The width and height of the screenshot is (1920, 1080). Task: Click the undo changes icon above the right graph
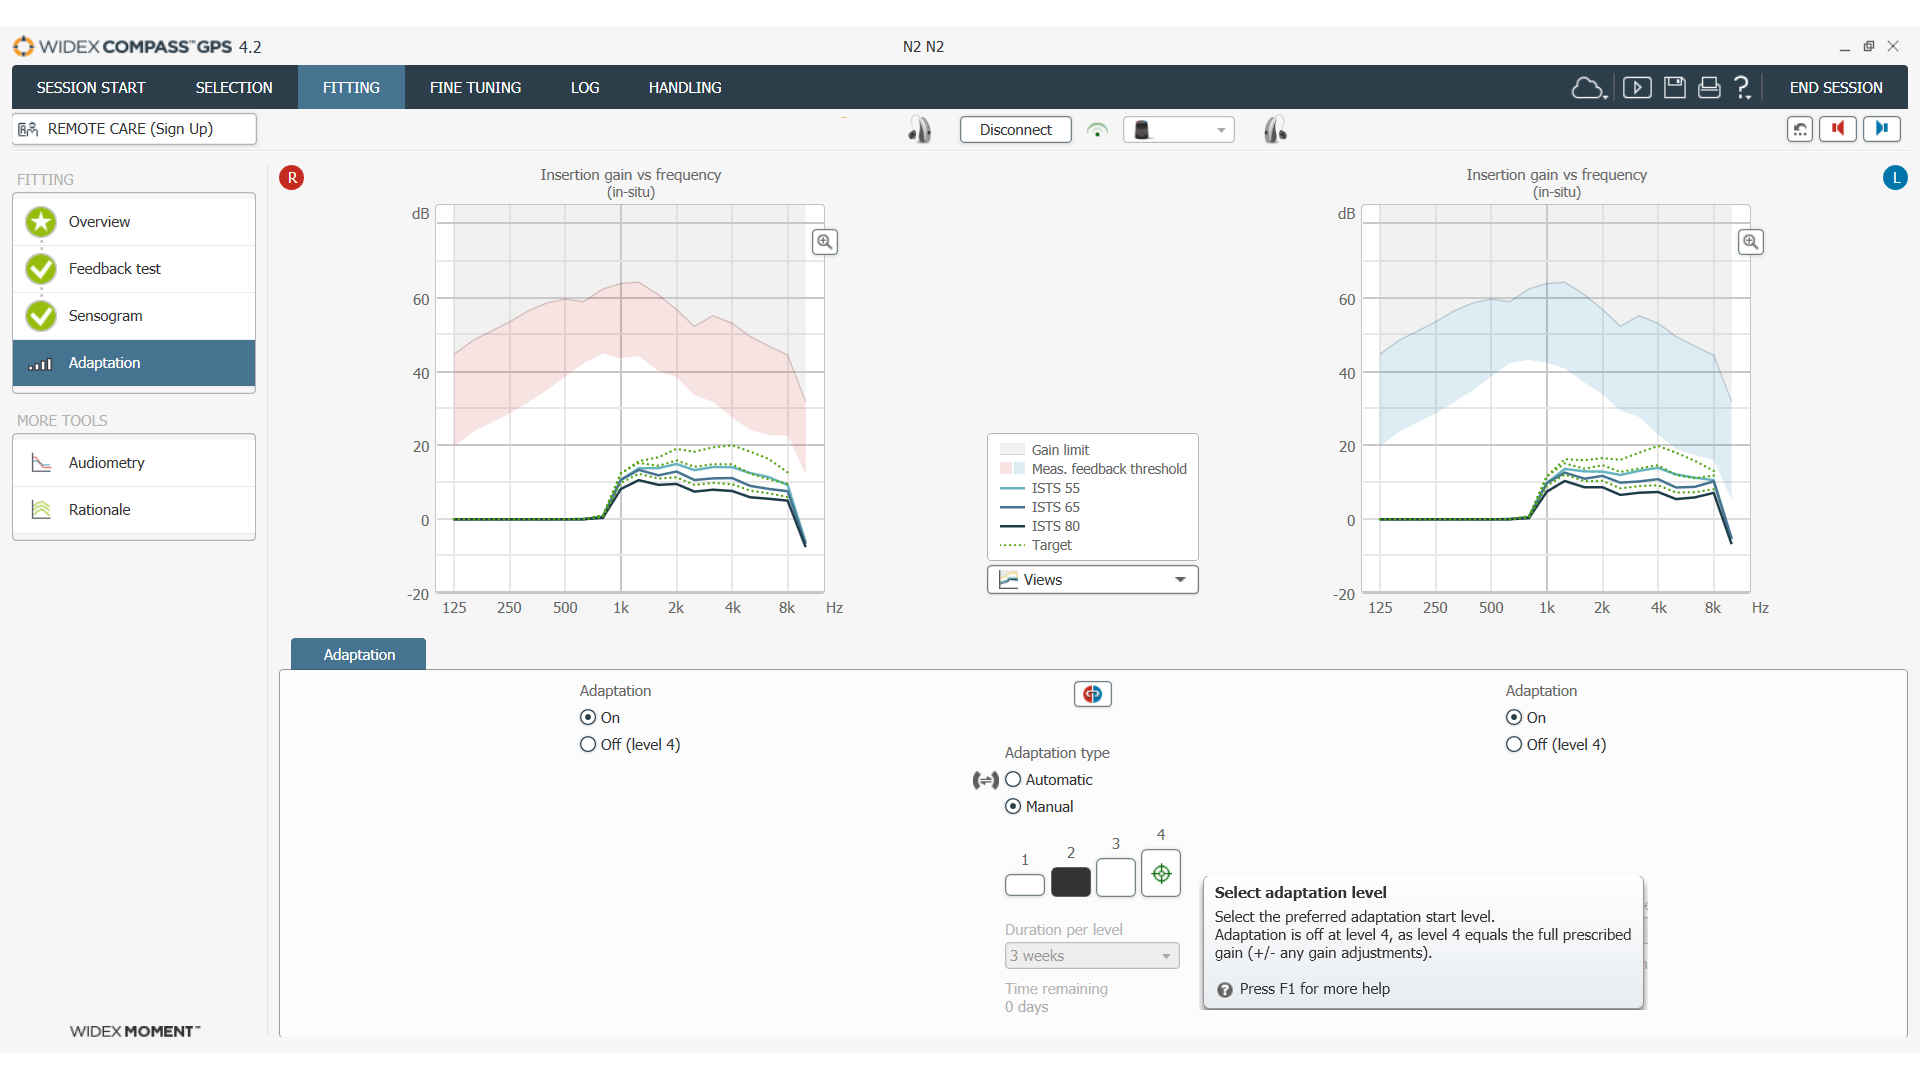tap(1799, 129)
